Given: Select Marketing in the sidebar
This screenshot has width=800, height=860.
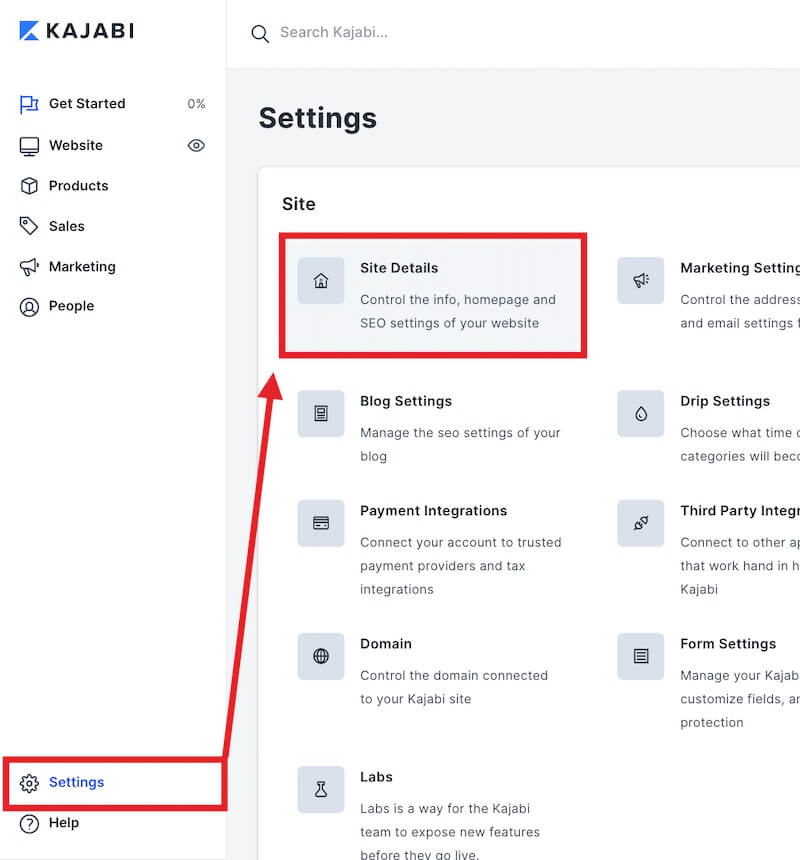Looking at the screenshot, I should 80,266.
